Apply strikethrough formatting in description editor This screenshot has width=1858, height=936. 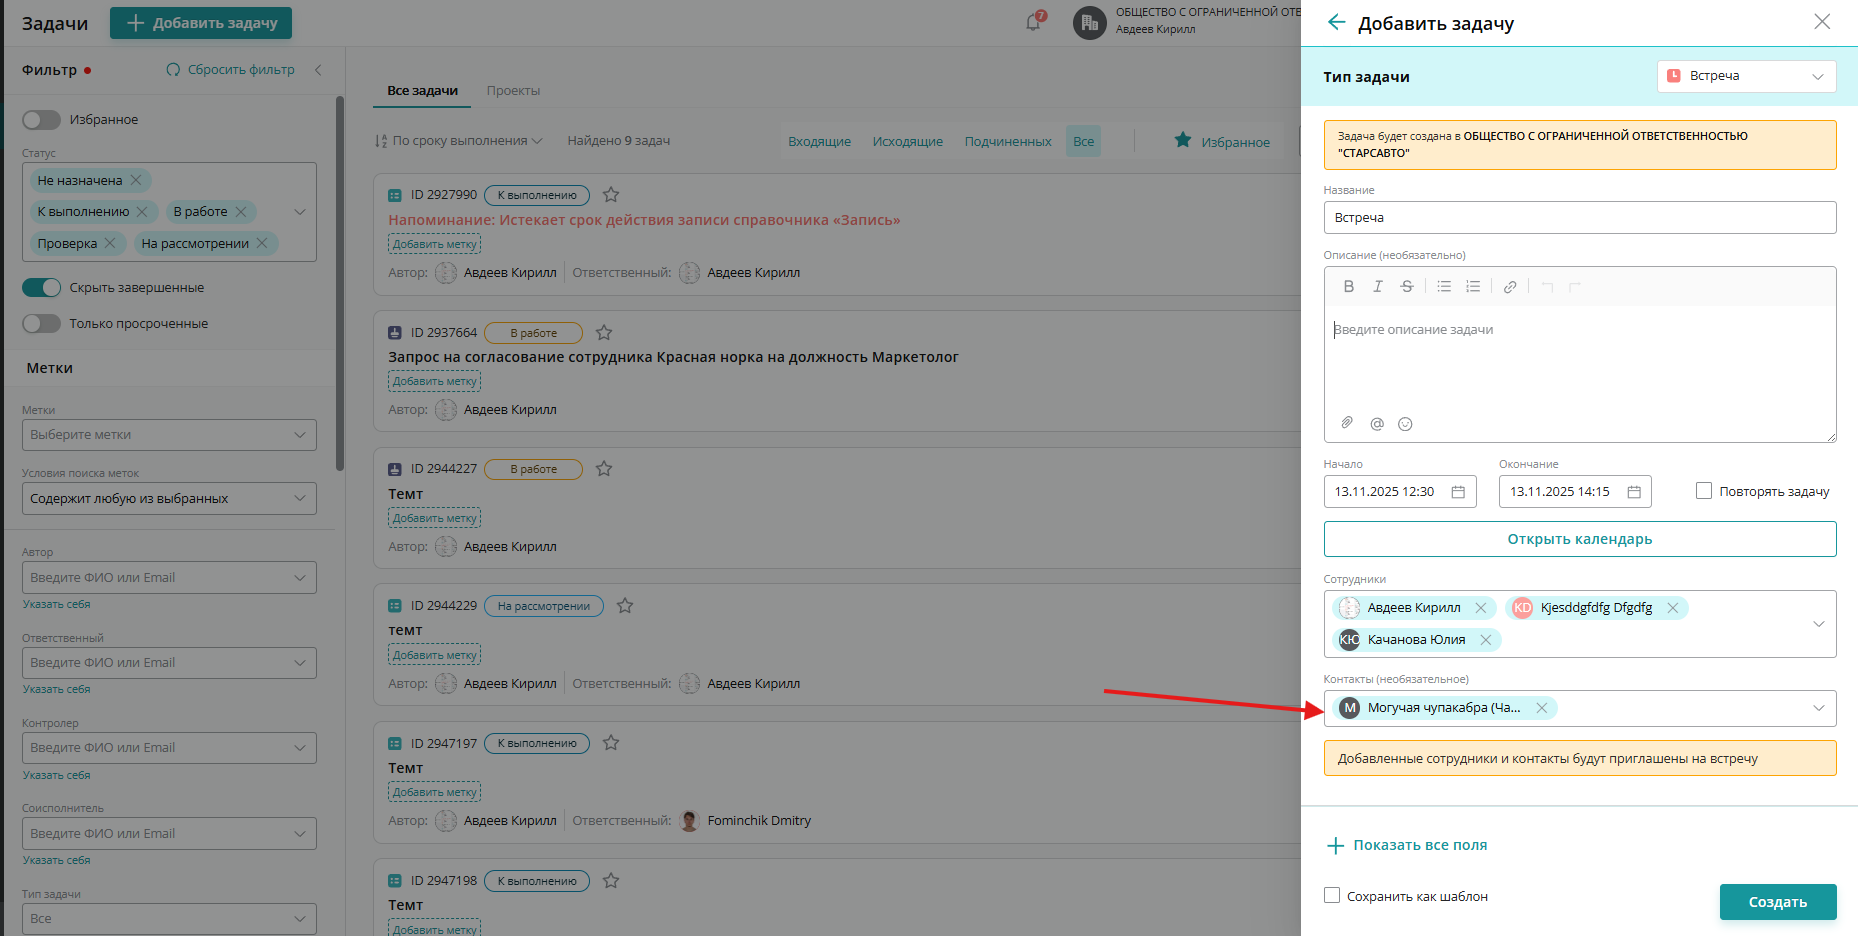[1407, 286]
